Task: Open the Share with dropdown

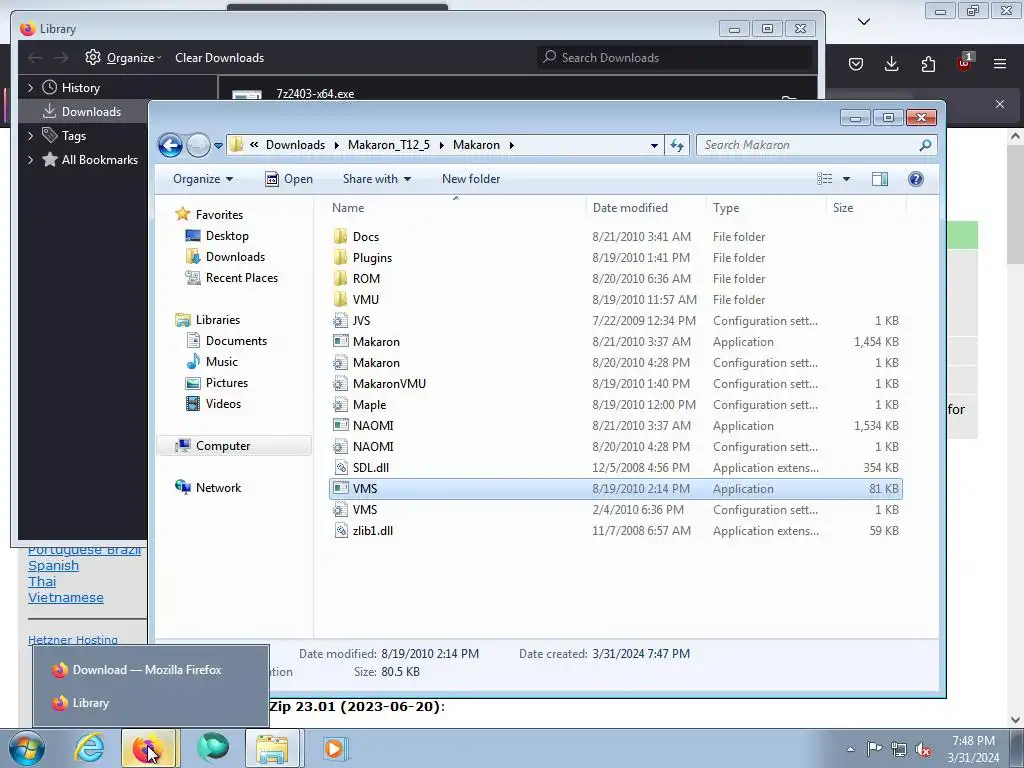Action: tap(377, 179)
